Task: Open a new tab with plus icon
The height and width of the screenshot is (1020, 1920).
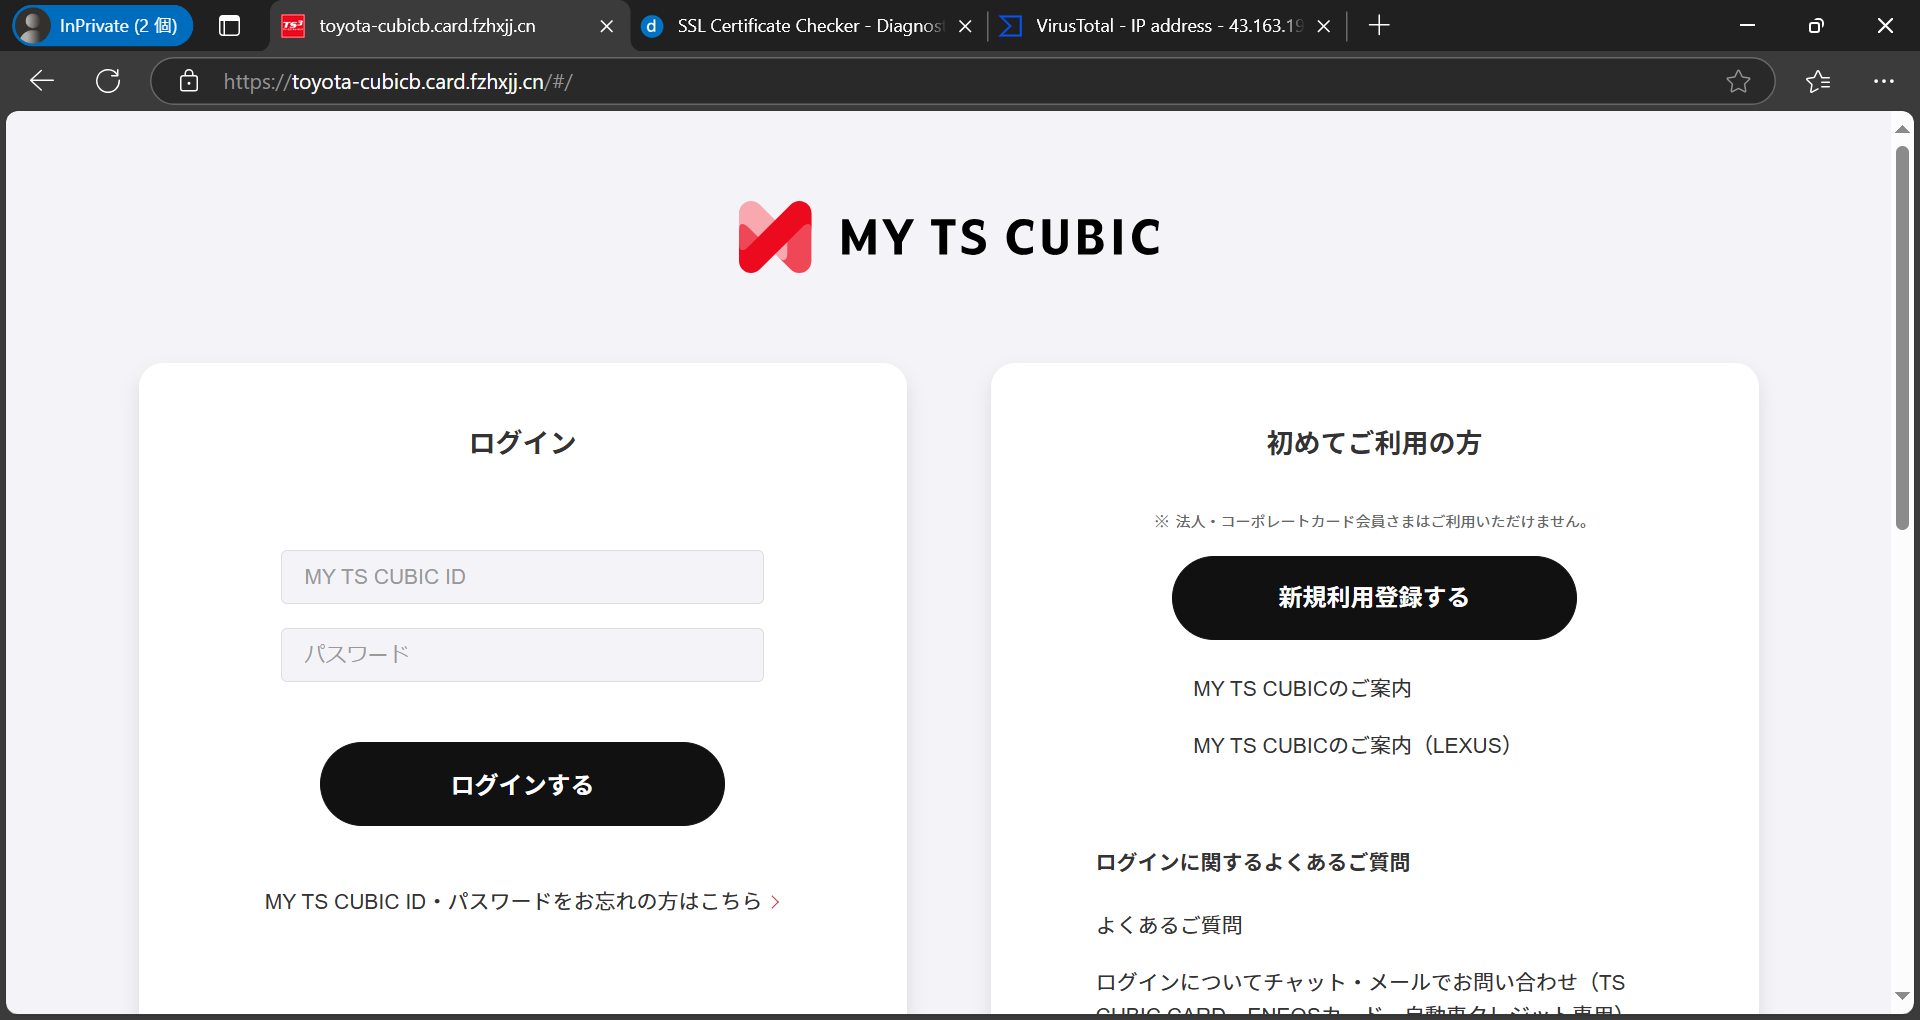Action: (x=1379, y=26)
